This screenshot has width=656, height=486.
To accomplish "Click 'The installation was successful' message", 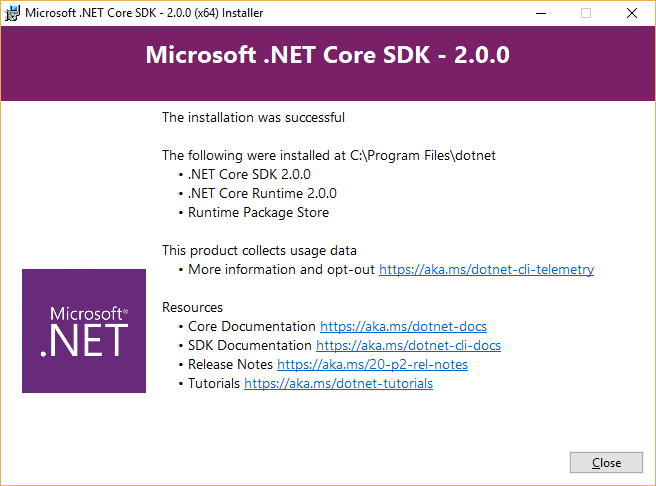I will [x=254, y=118].
